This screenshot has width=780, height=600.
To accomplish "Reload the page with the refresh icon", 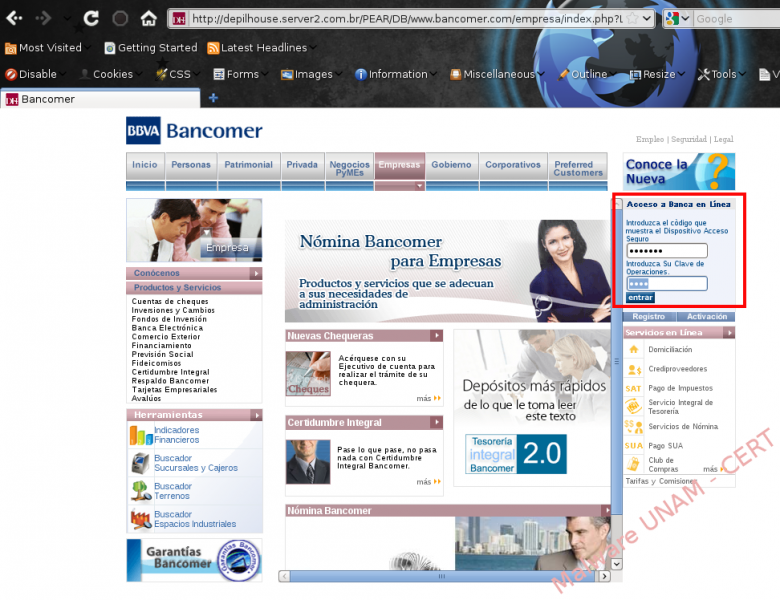I will [x=91, y=18].
